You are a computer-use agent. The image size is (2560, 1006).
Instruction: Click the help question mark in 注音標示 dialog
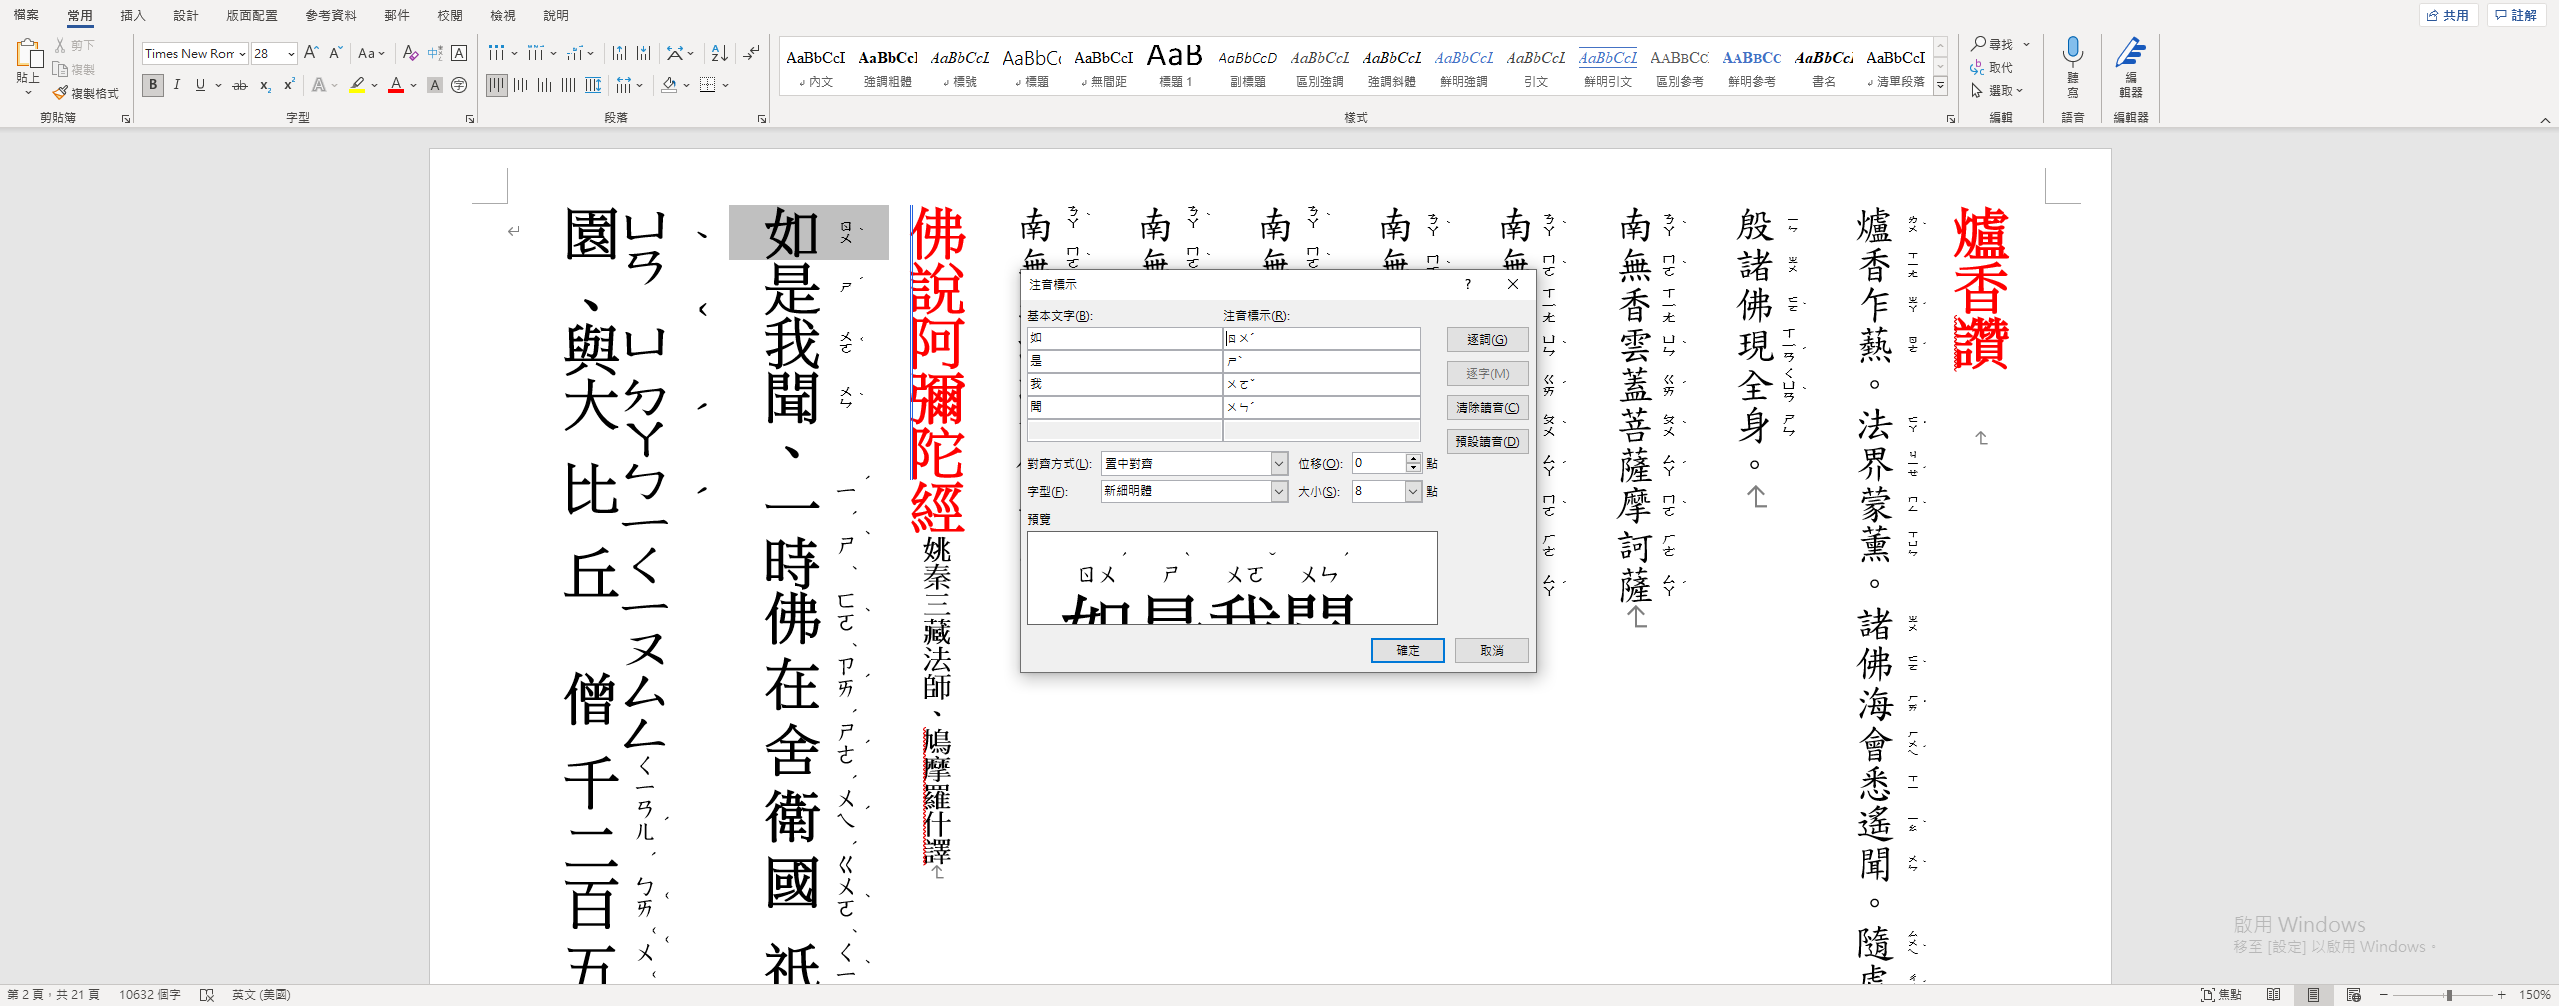1467,284
